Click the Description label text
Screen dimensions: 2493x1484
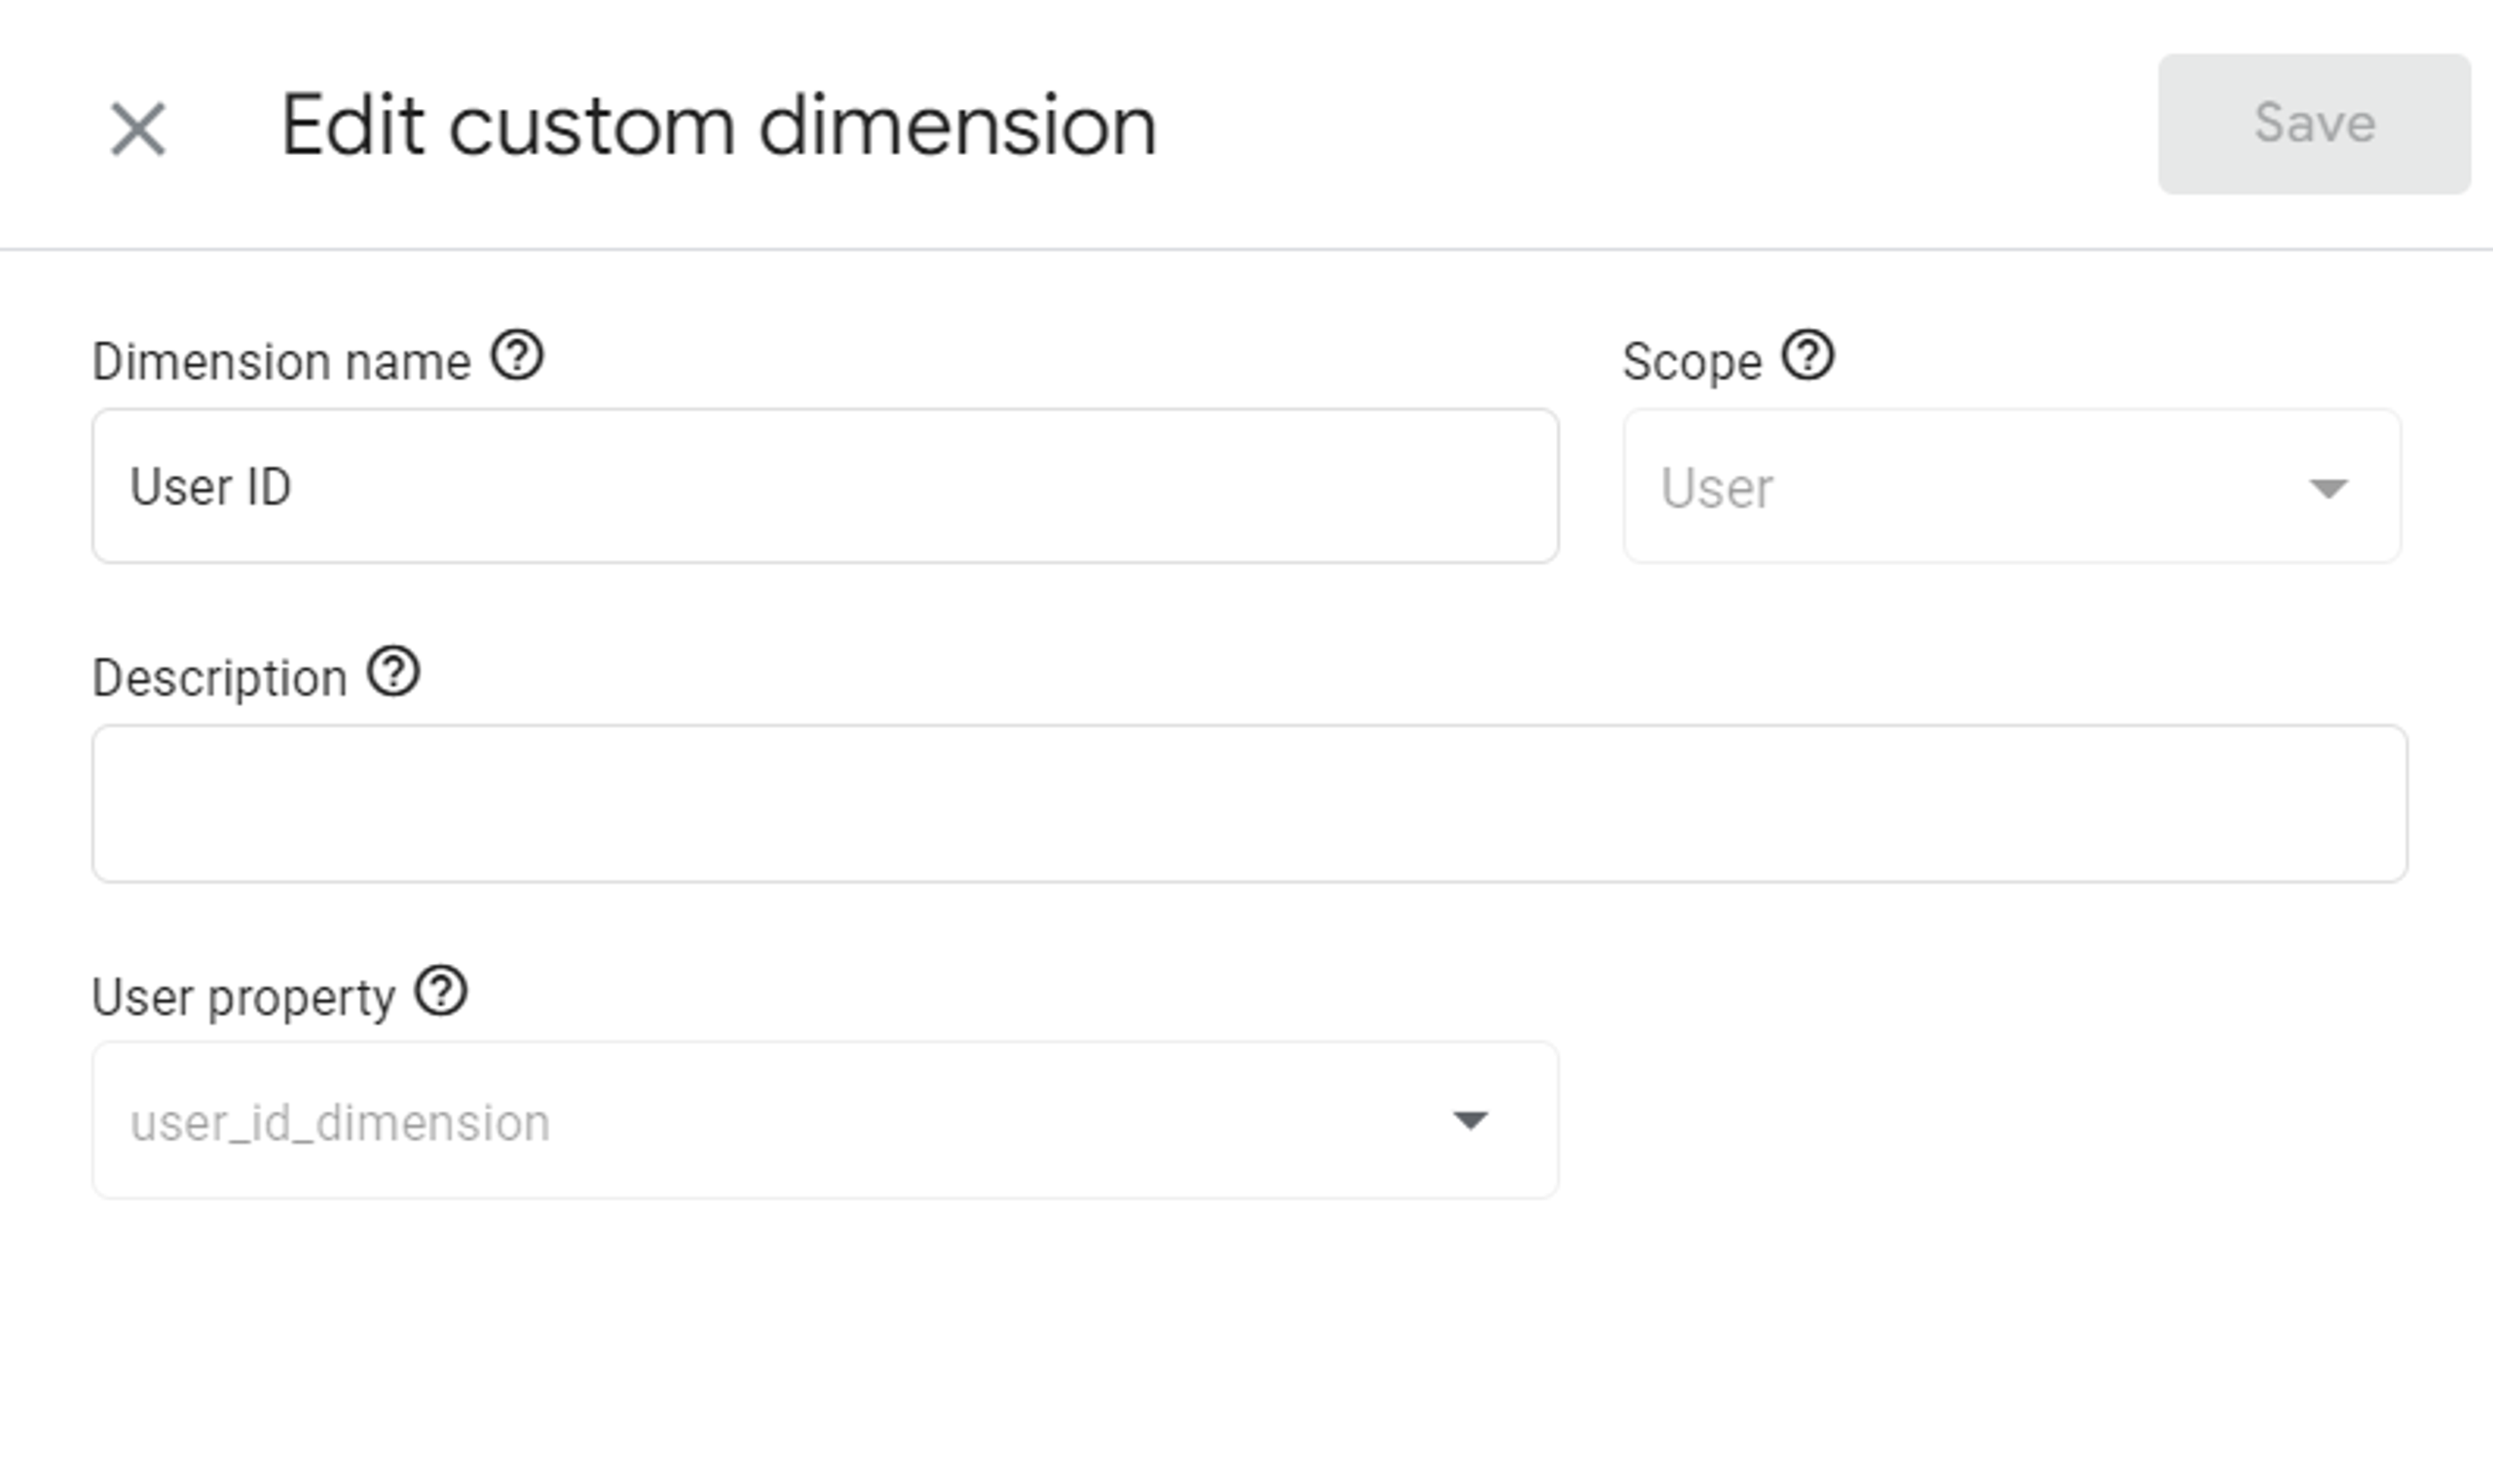(x=219, y=679)
